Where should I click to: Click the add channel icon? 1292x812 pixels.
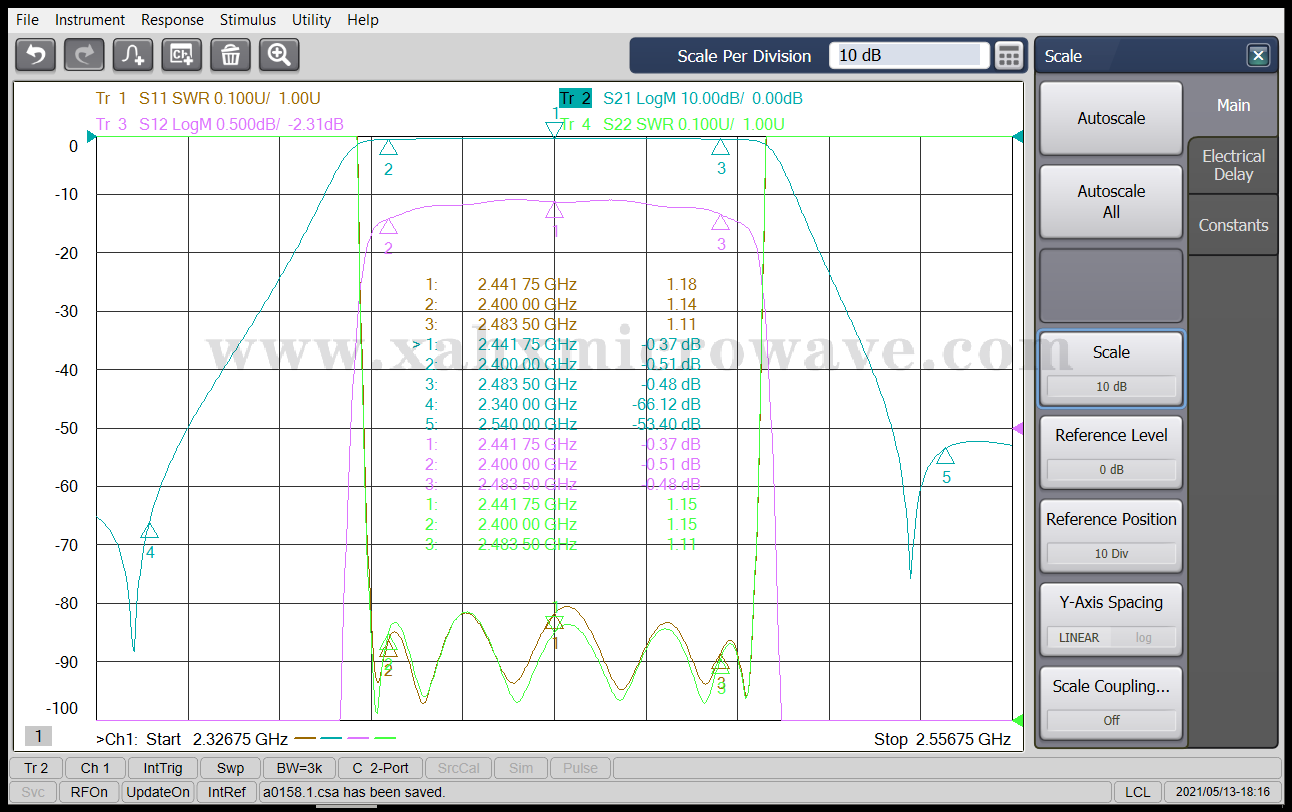point(182,55)
